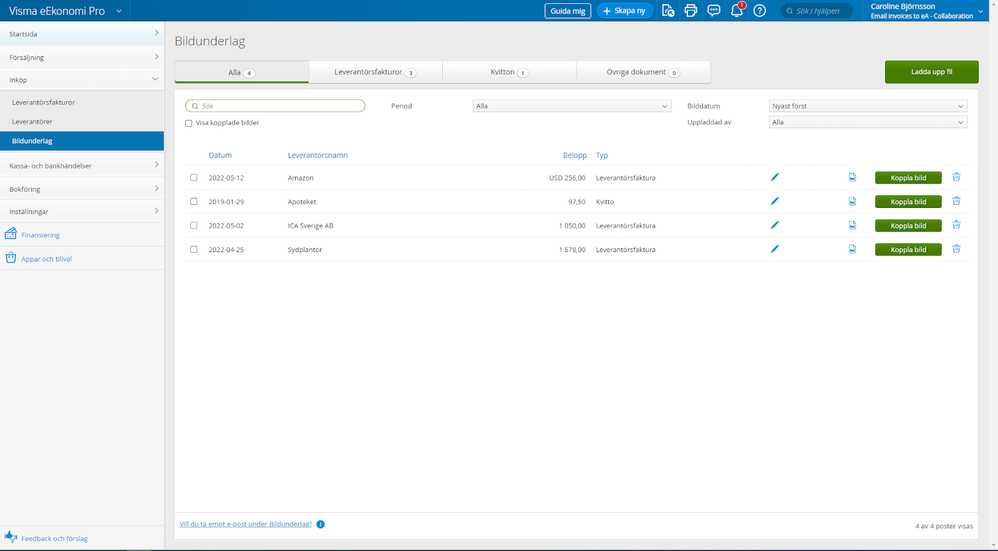998x551 pixels.
Task: Click the help question mark icon
Action: click(760, 11)
